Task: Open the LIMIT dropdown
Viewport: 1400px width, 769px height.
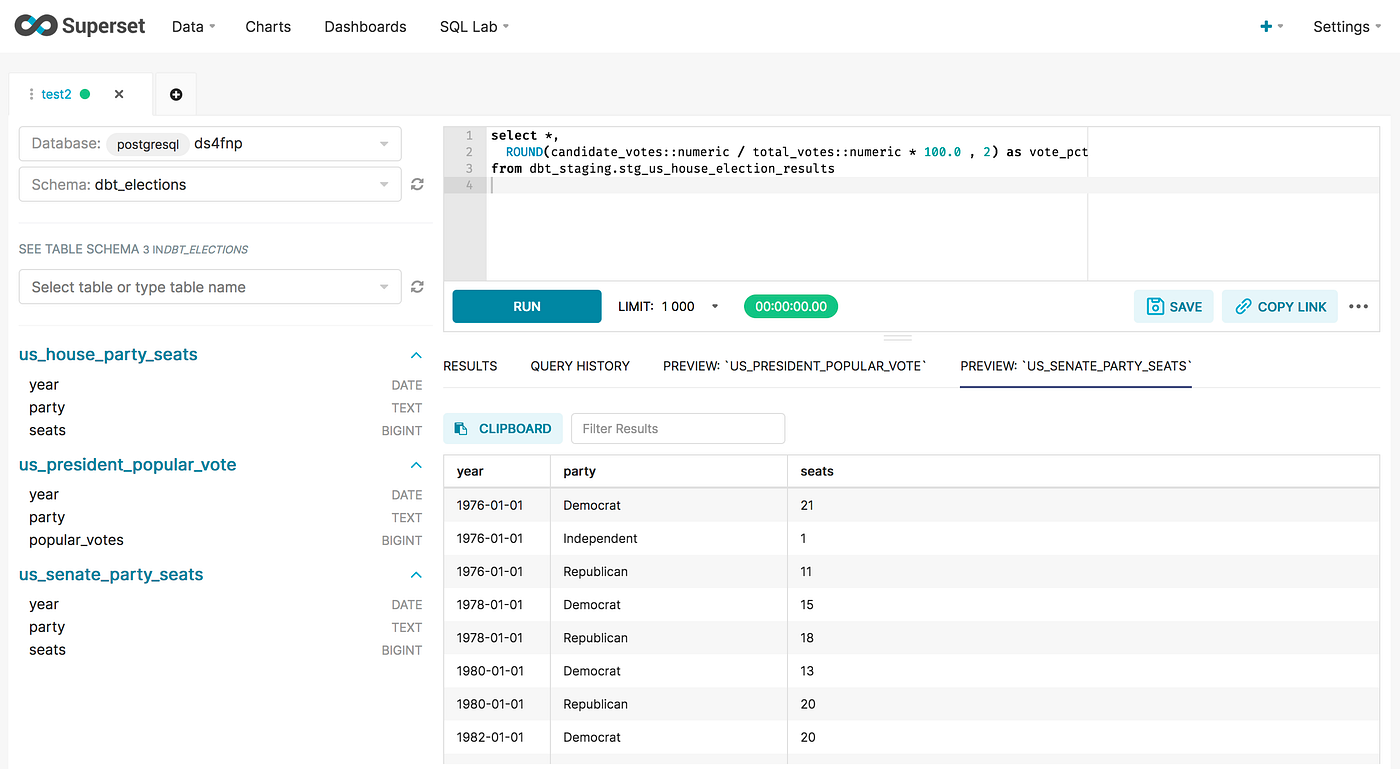Action: click(714, 306)
